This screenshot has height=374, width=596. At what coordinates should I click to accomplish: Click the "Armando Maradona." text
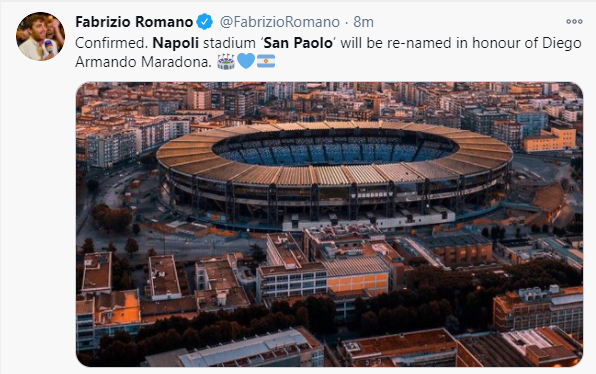[x=143, y=62]
